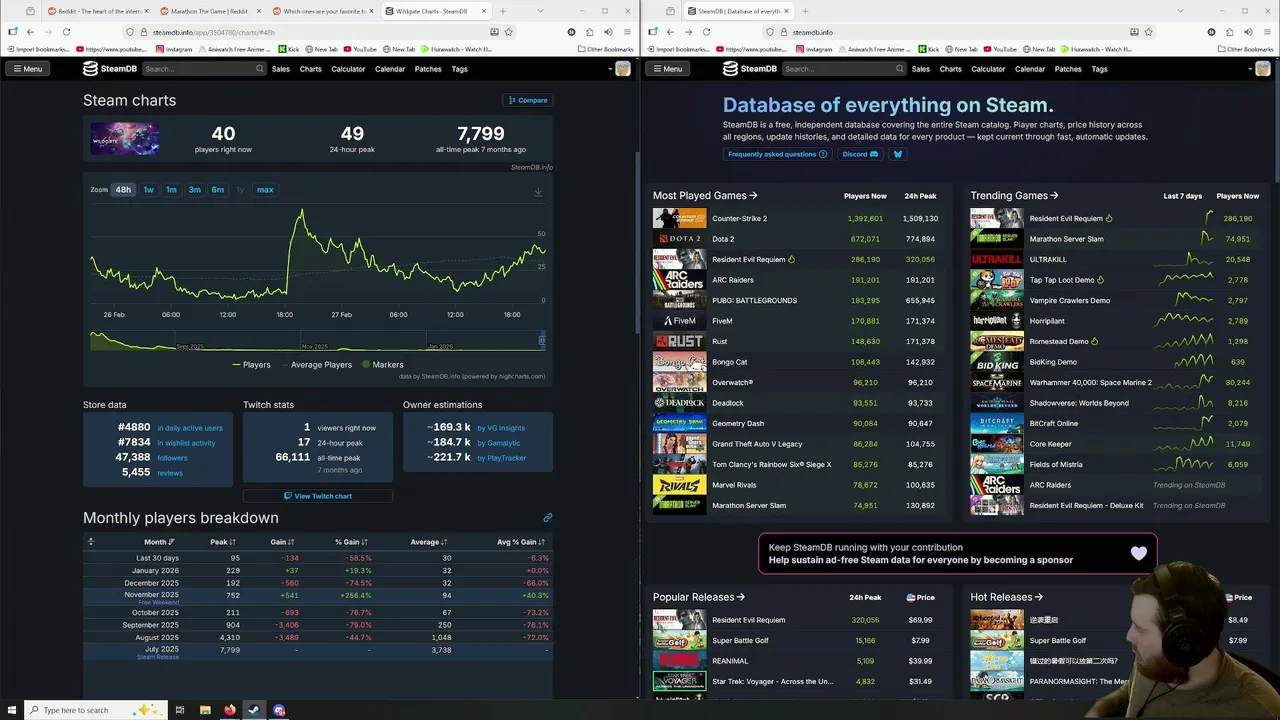Image resolution: width=1280 pixels, height=720 pixels.
Task: Bookmark this page star in left browser
Action: [508, 32]
